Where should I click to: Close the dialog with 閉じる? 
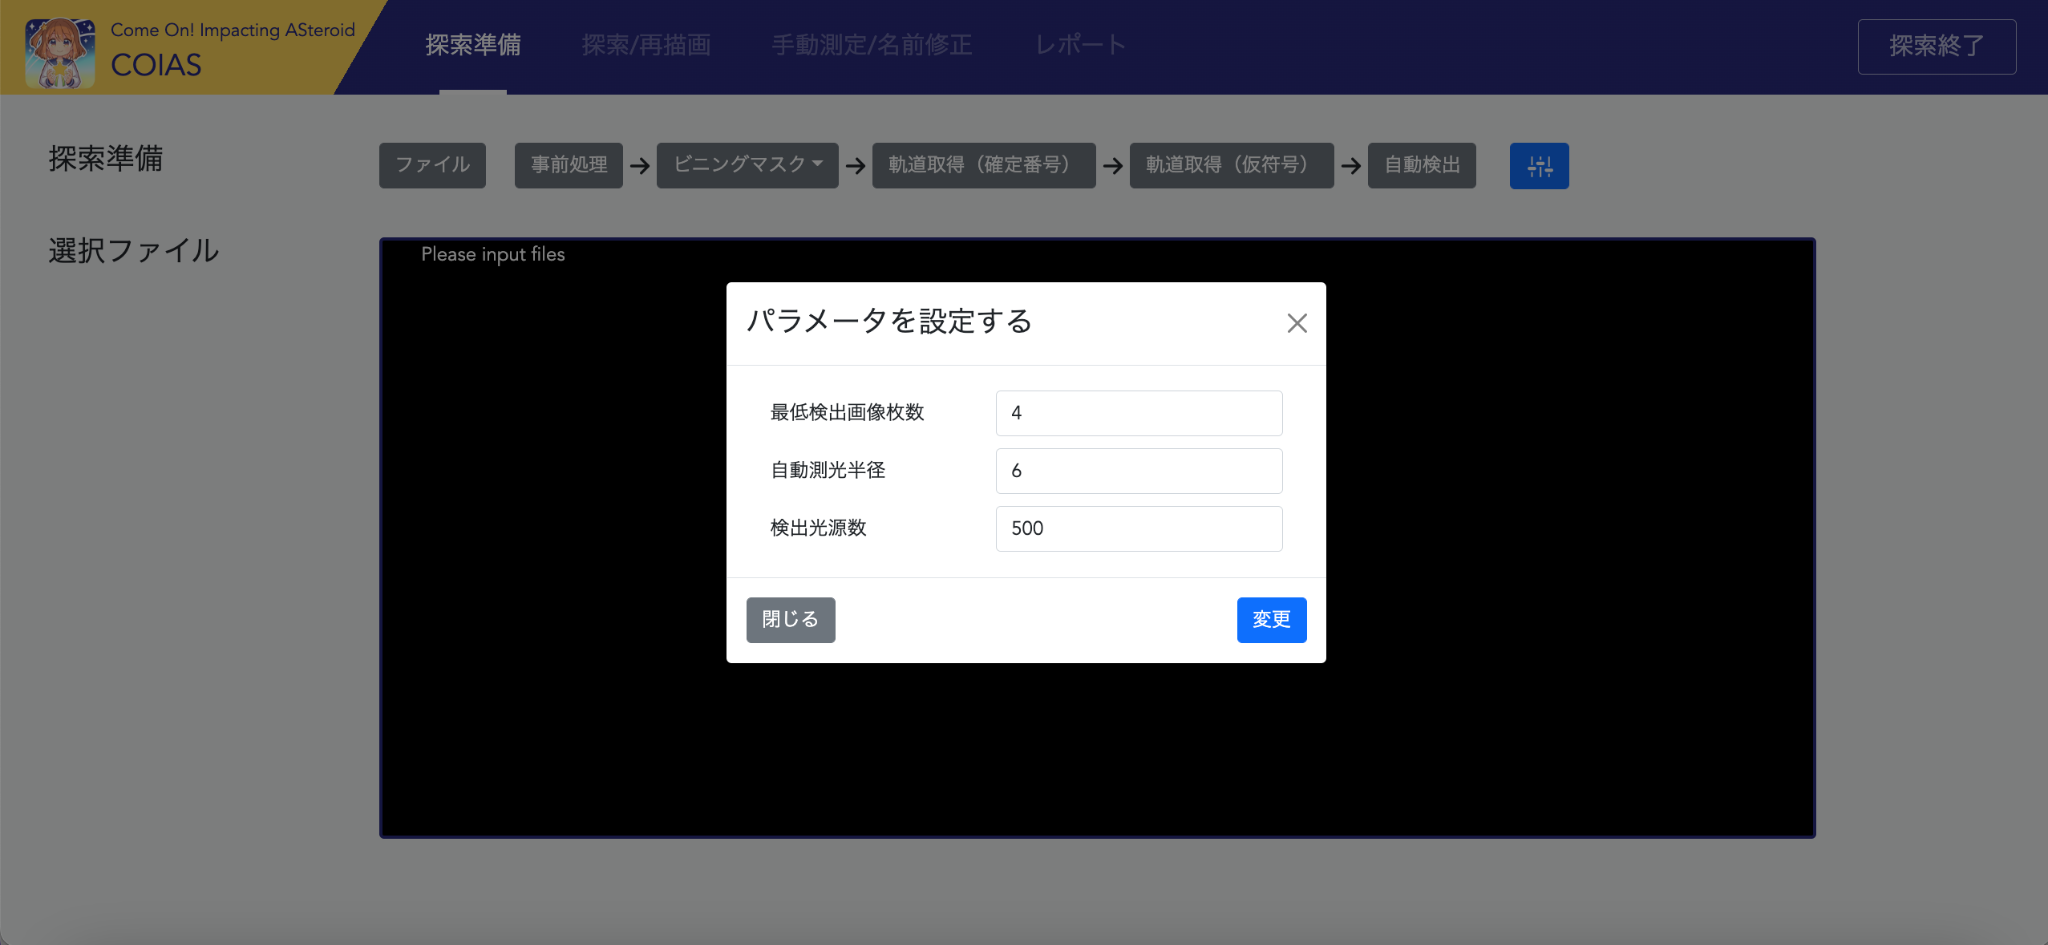point(789,620)
